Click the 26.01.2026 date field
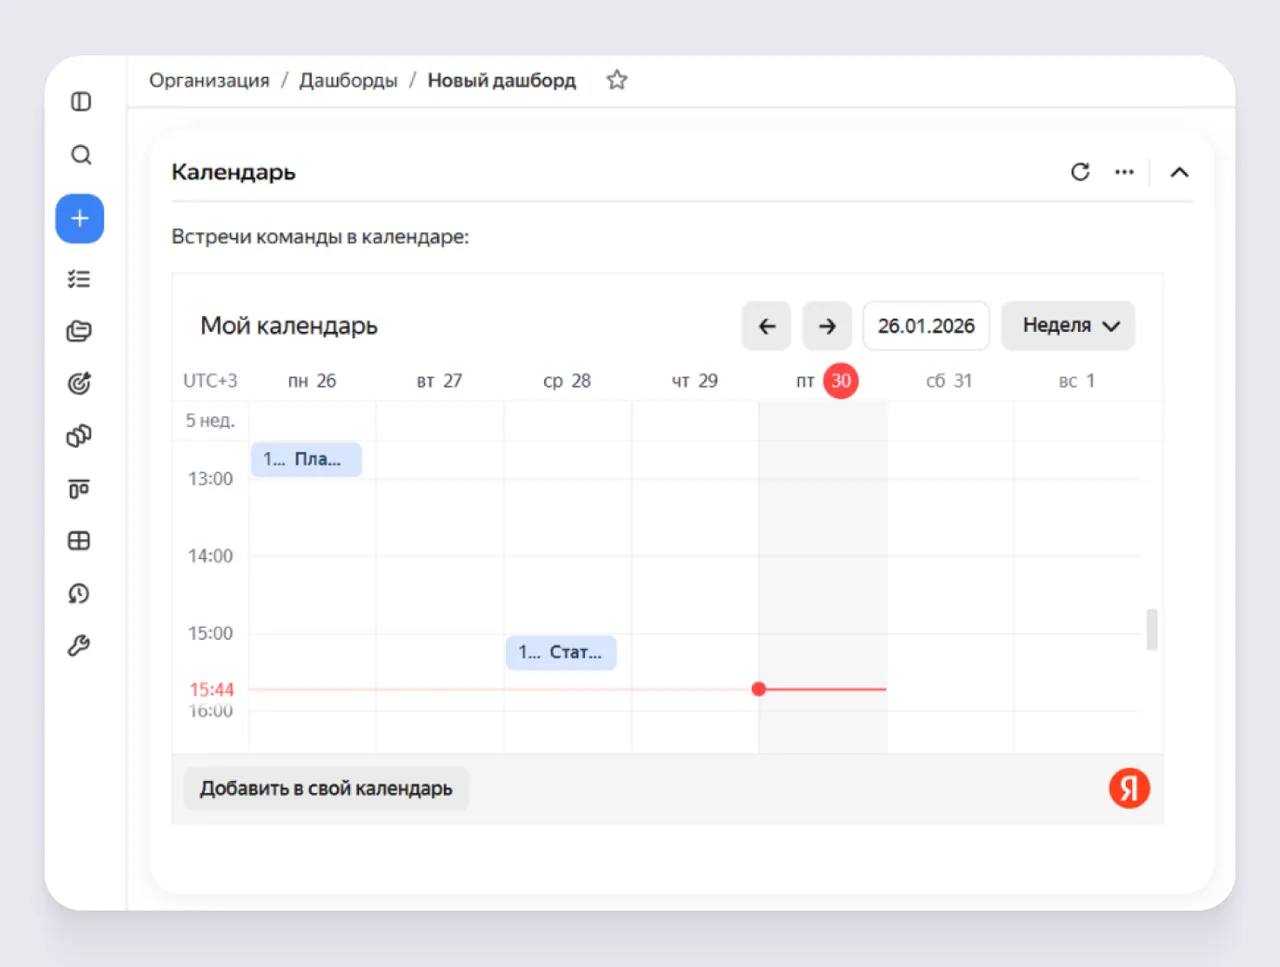Image resolution: width=1280 pixels, height=967 pixels. coord(926,326)
